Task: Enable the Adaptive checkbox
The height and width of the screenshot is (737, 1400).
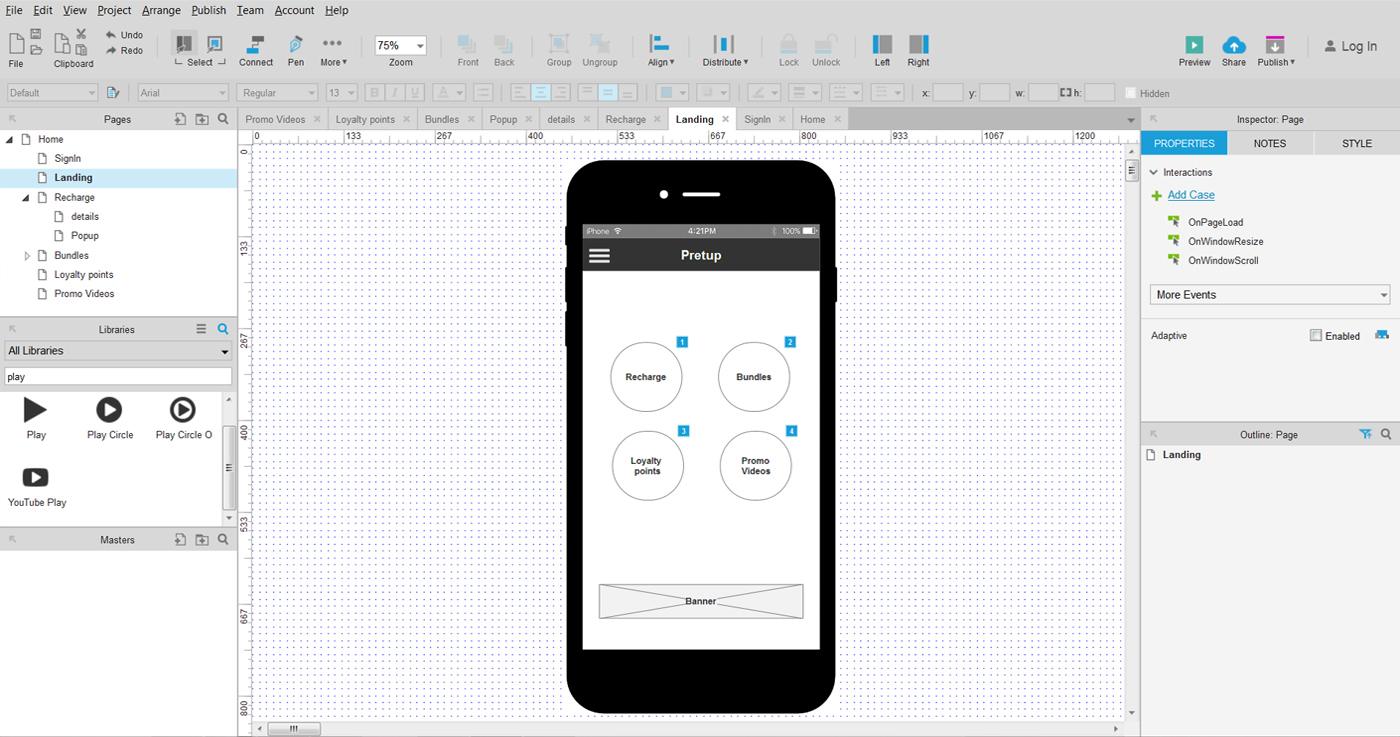Action: coord(1316,336)
